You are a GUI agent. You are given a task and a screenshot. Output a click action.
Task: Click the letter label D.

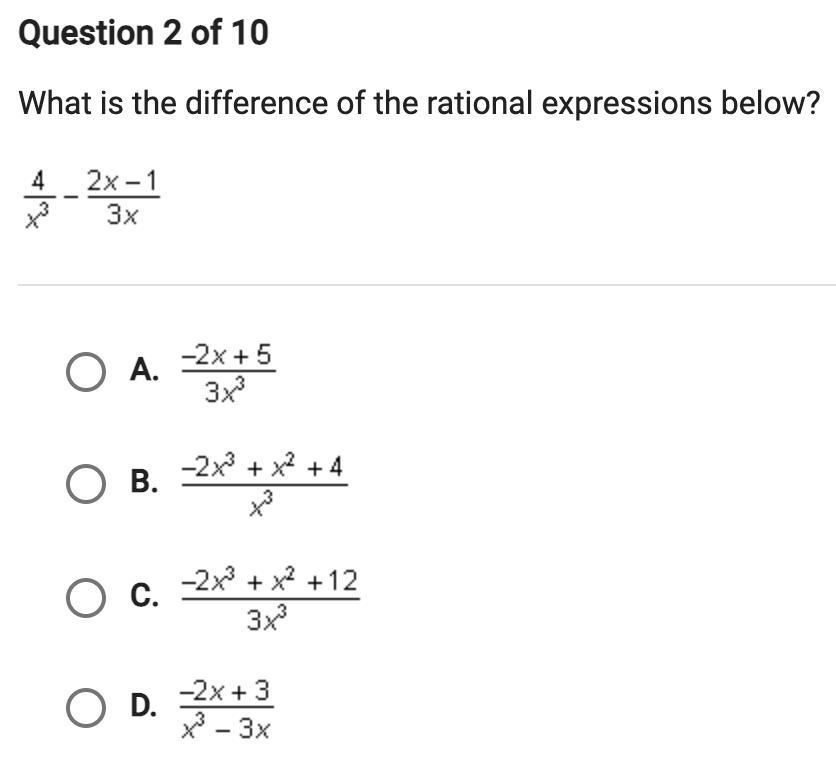tap(144, 705)
